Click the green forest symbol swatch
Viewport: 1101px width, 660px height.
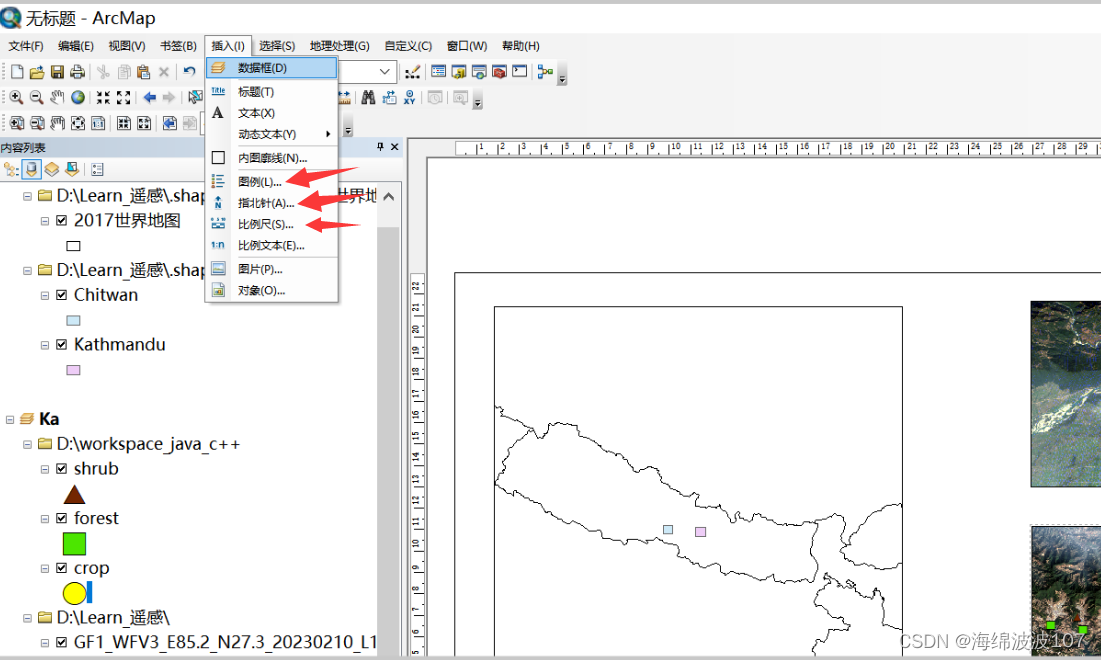click(74, 543)
